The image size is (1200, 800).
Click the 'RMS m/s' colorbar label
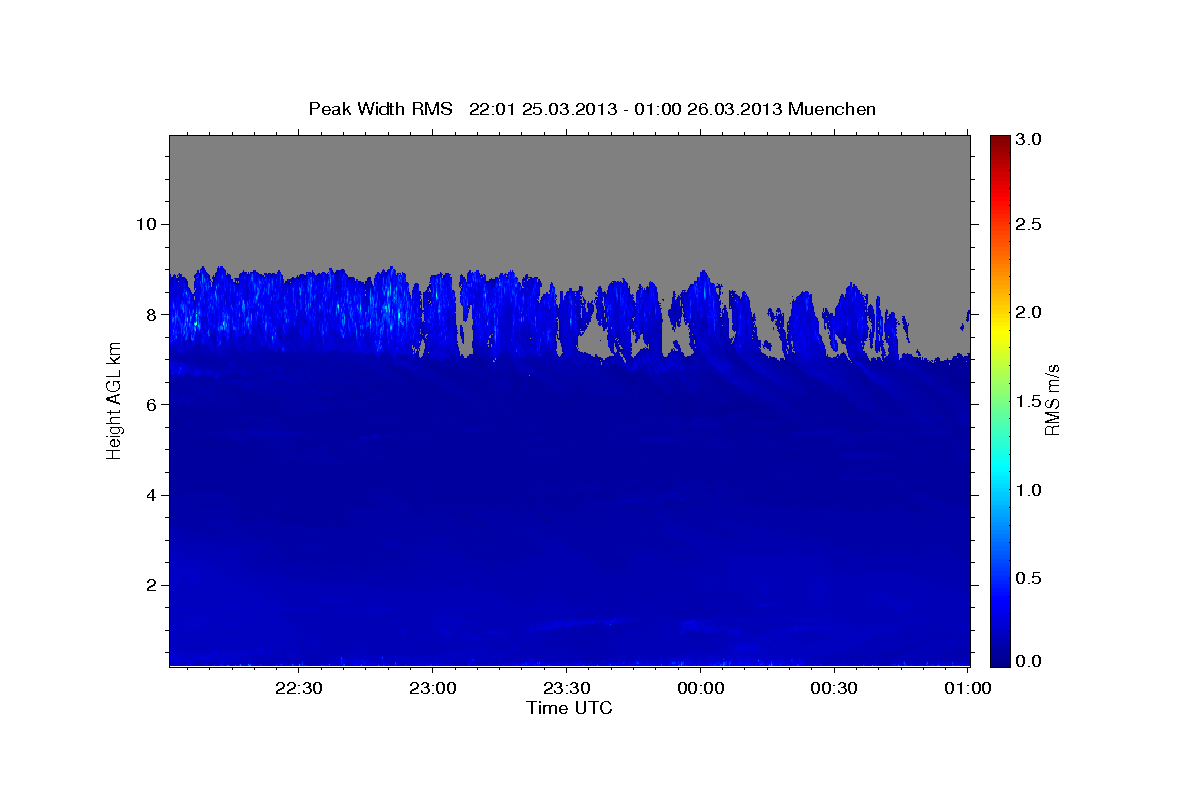[1052, 400]
